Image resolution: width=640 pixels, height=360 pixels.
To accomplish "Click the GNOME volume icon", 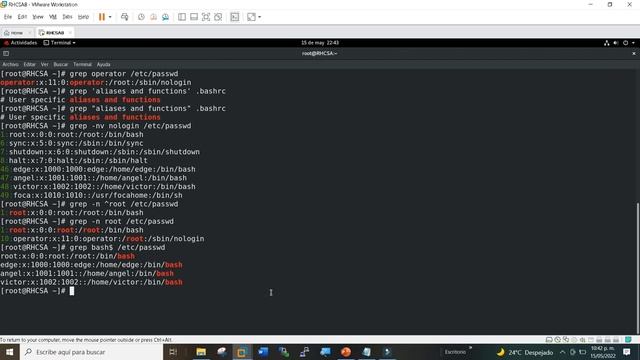I will click(x=616, y=42).
